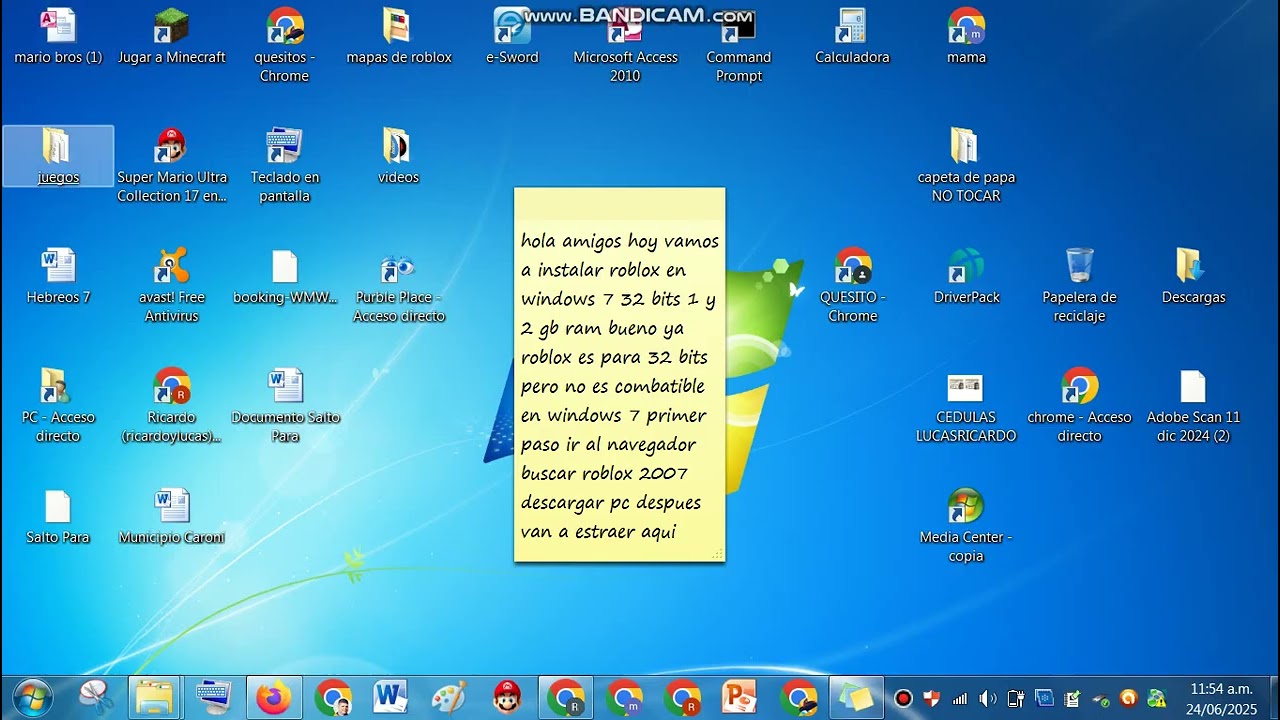Select the mario bros (1) desktop icon

coord(58,37)
